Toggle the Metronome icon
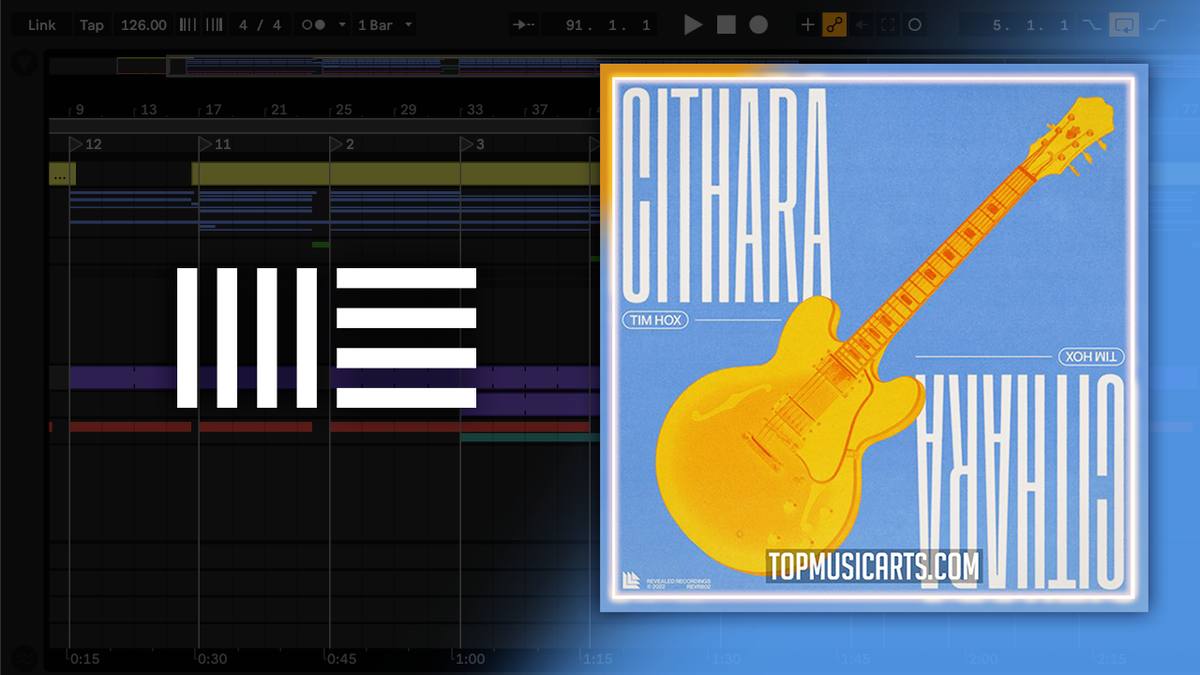 (315, 24)
